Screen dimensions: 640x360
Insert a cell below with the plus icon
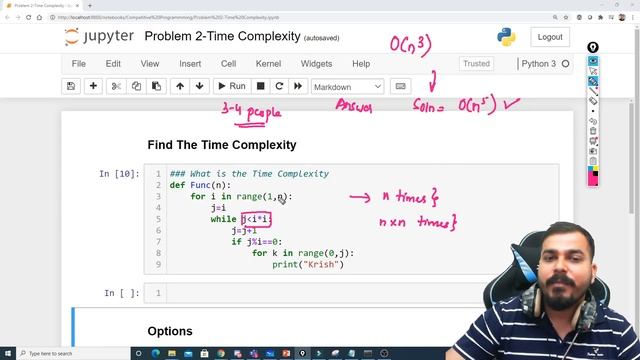pos(93,86)
